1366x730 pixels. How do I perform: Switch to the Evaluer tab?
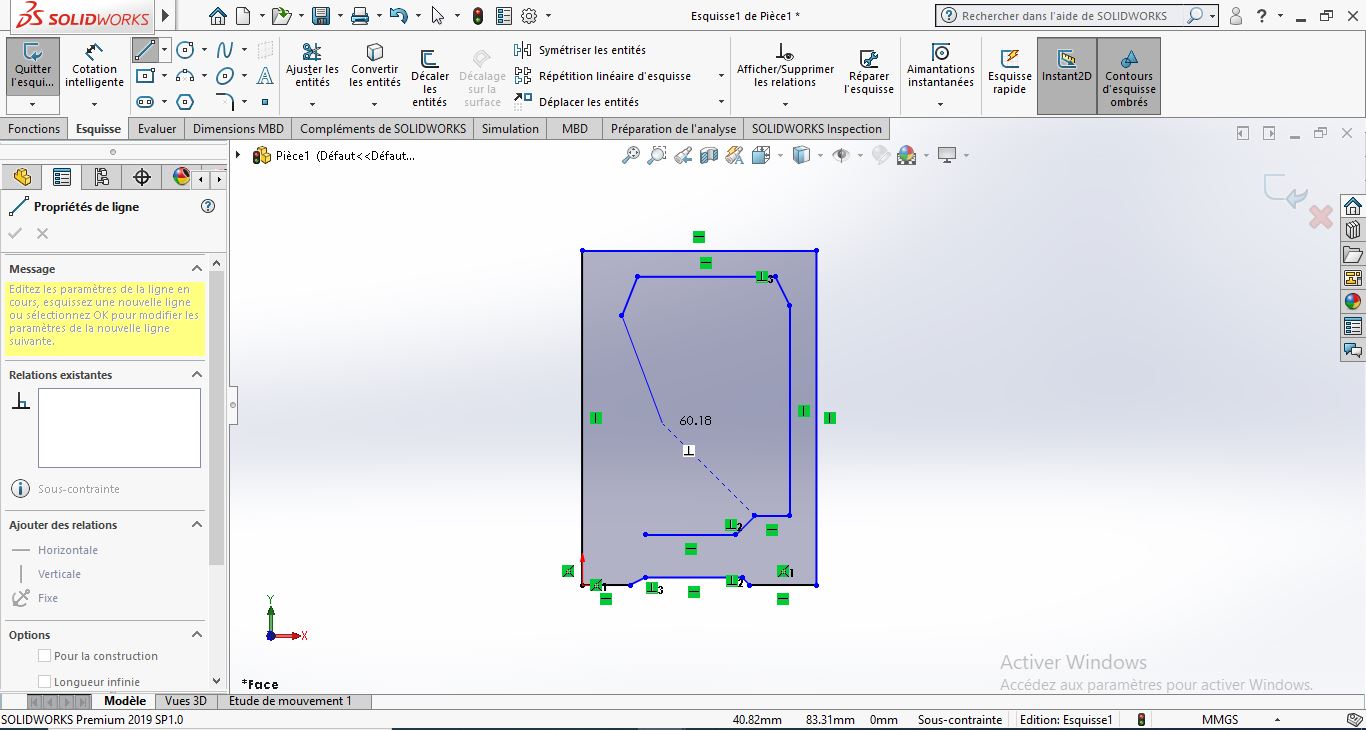pyautogui.click(x=157, y=129)
